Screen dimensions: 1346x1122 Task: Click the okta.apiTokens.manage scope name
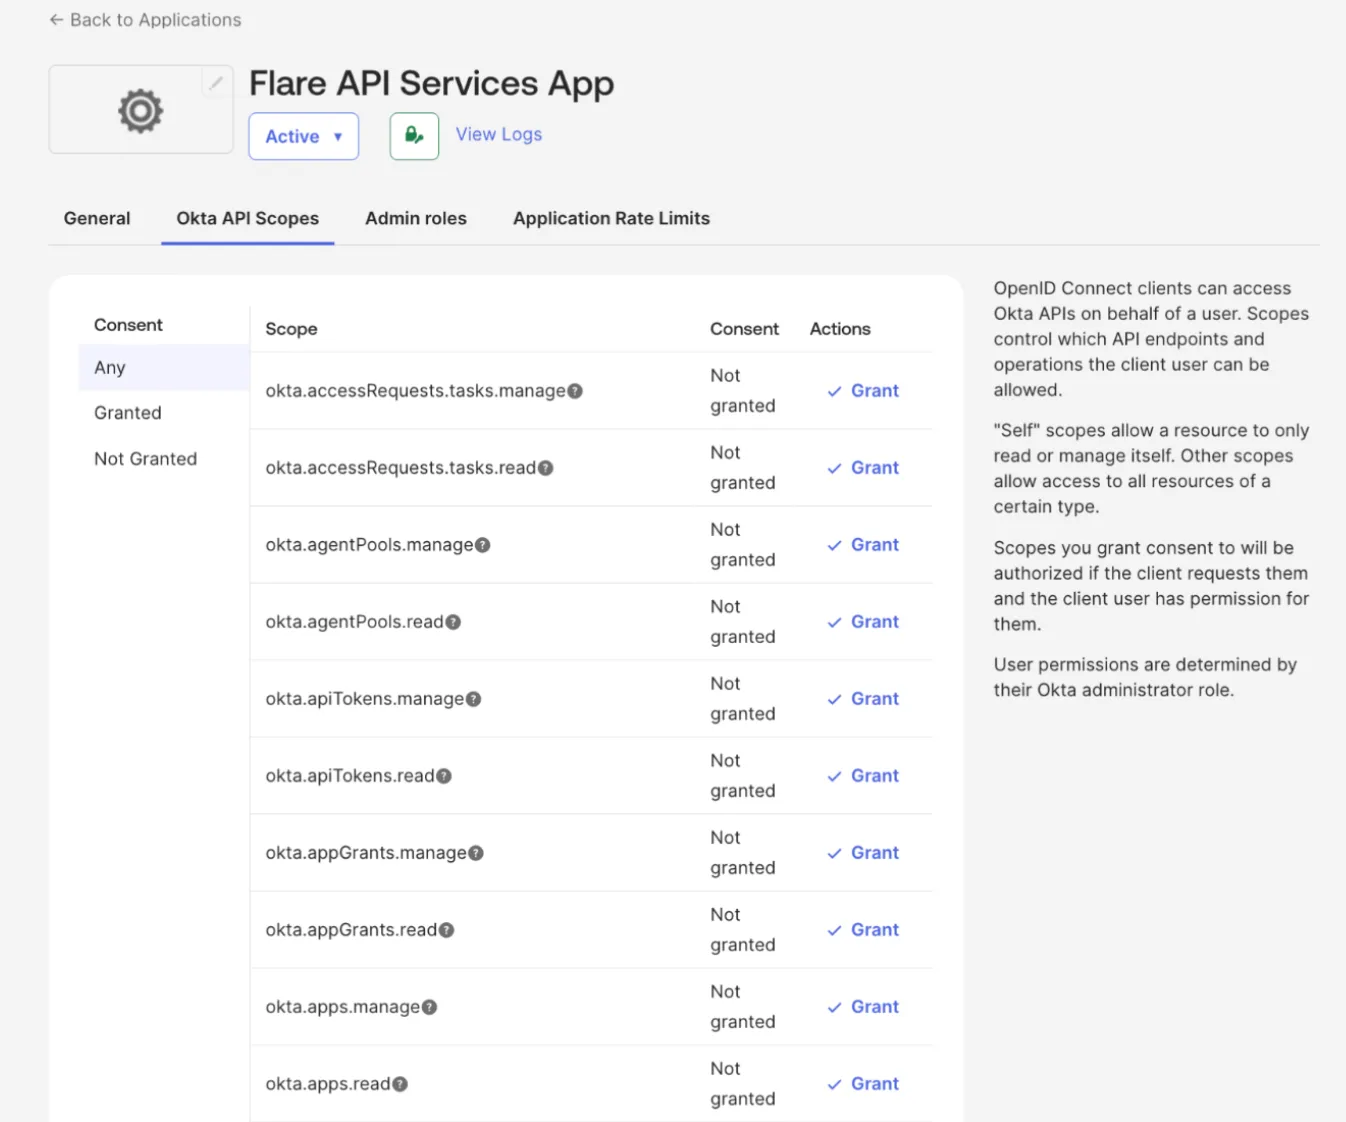[x=365, y=699]
